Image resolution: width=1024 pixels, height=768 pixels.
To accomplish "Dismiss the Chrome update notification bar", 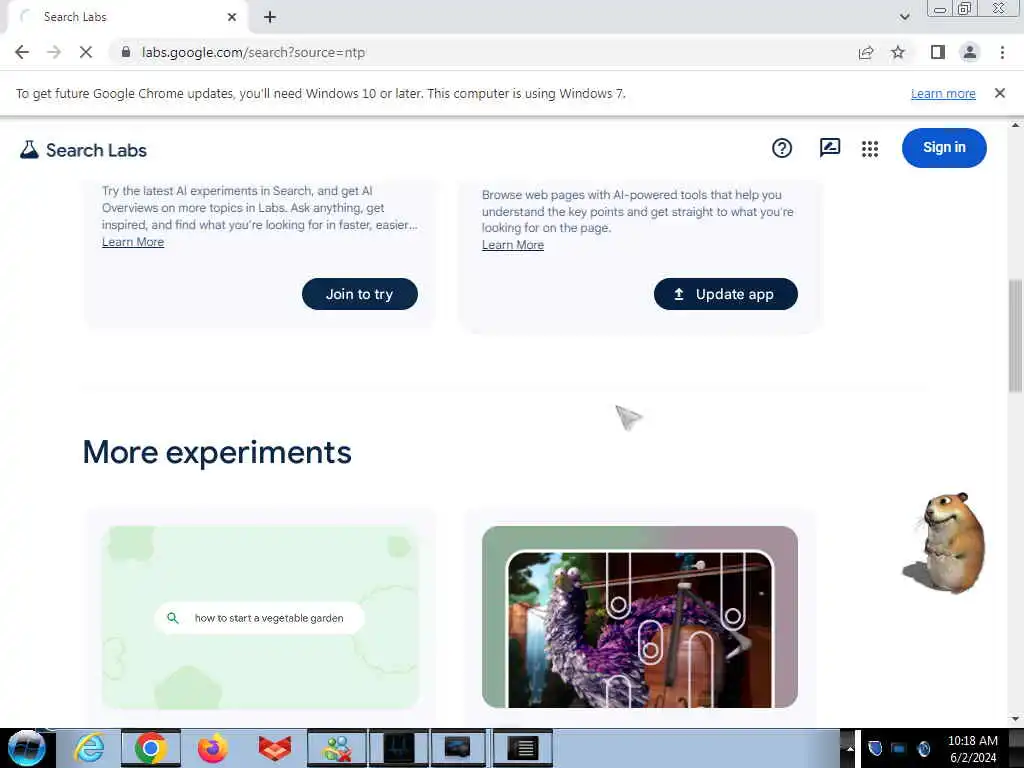I will click(1000, 93).
